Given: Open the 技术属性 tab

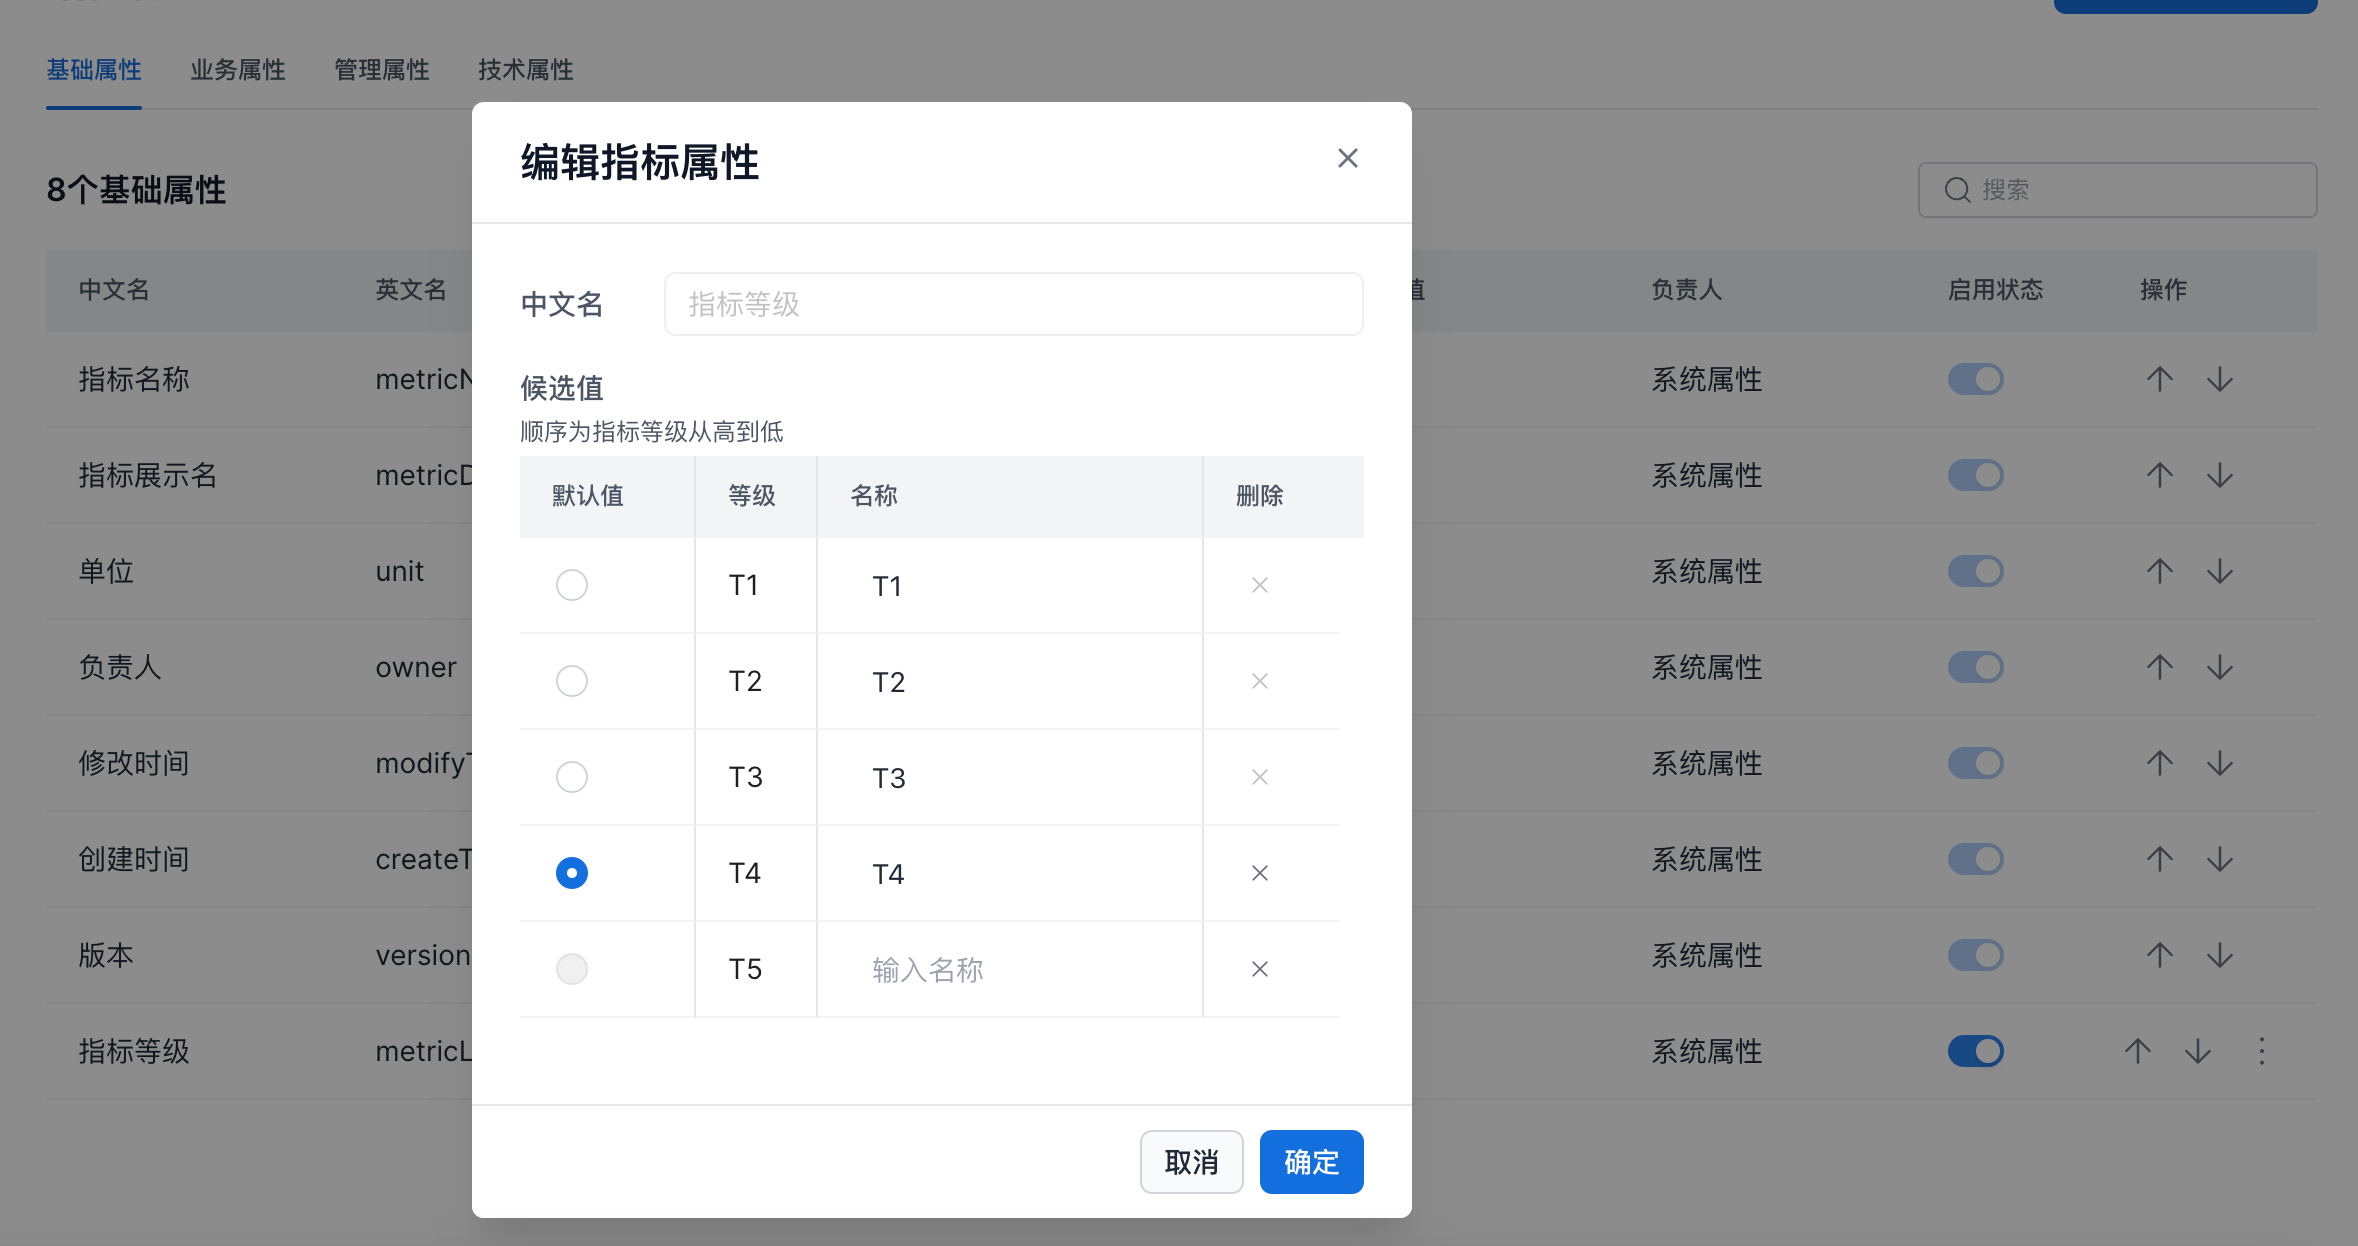Looking at the screenshot, I should [525, 70].
